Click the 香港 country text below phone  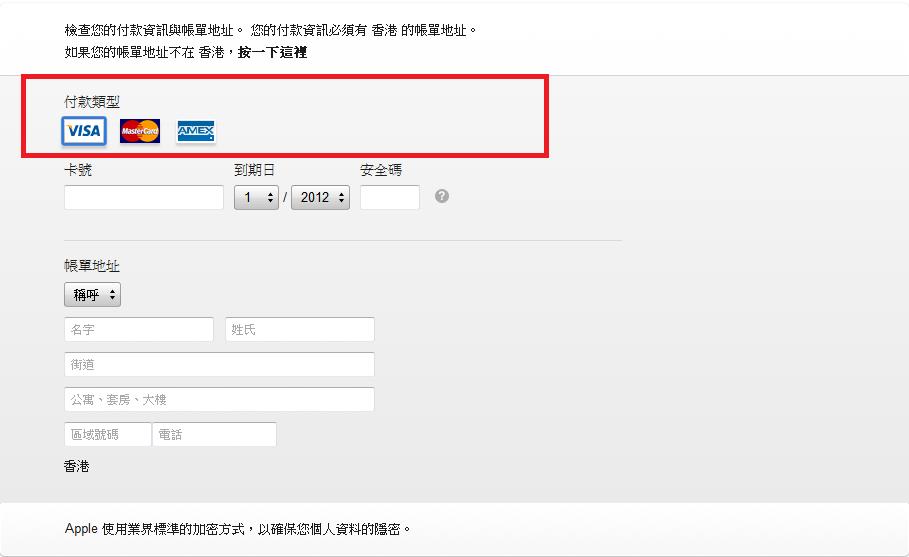point(77,467)
